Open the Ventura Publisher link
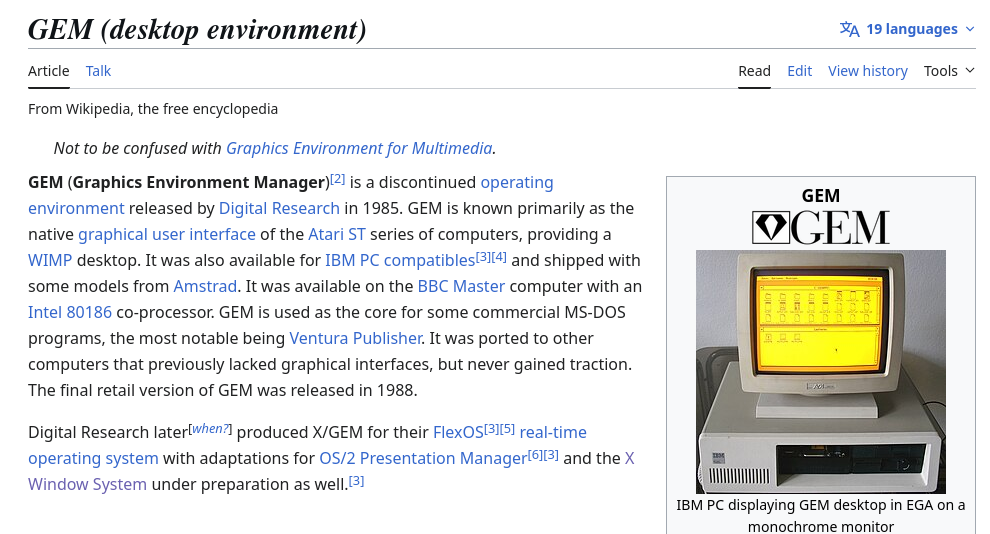990x534 pixels. (356, 338)
